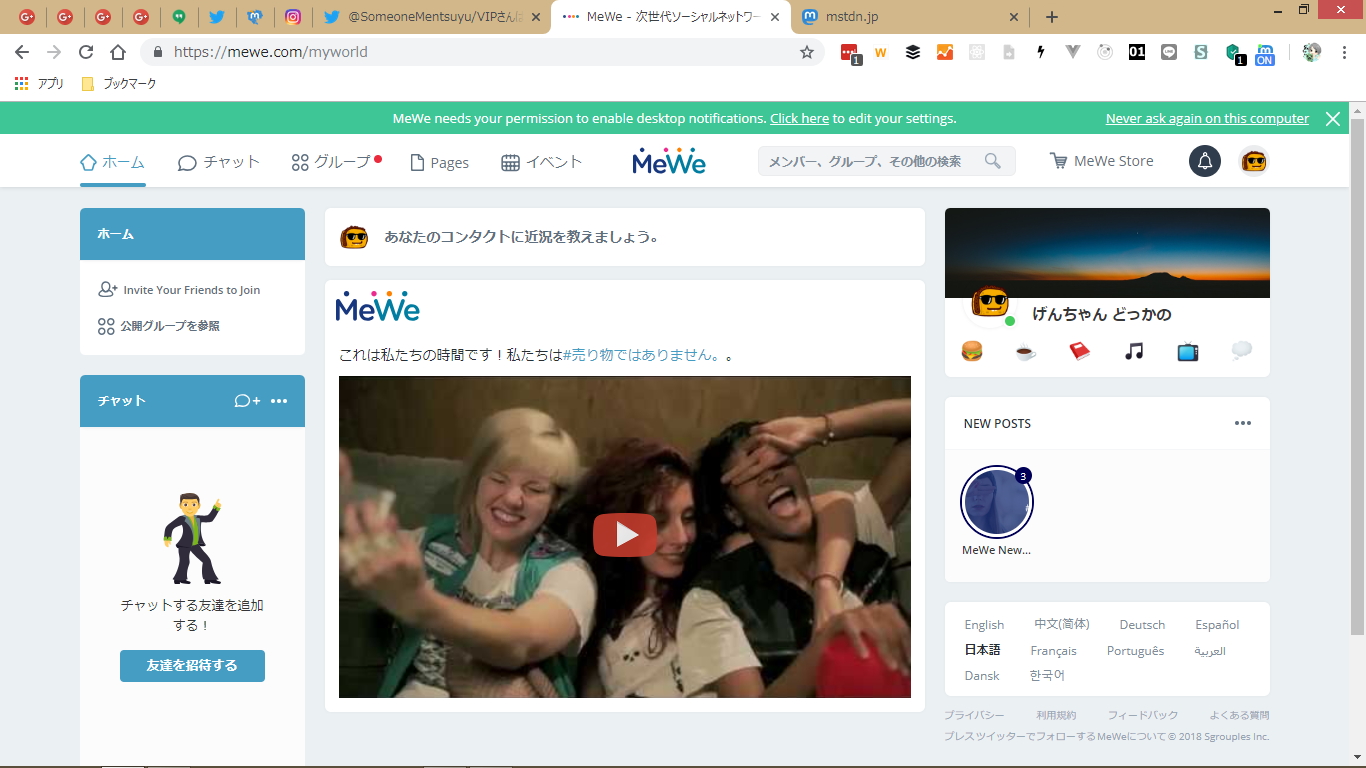The image size is (1366, 768).
Task: Open the MeWe News new posts thumbnail
Action: pos(996,502)
